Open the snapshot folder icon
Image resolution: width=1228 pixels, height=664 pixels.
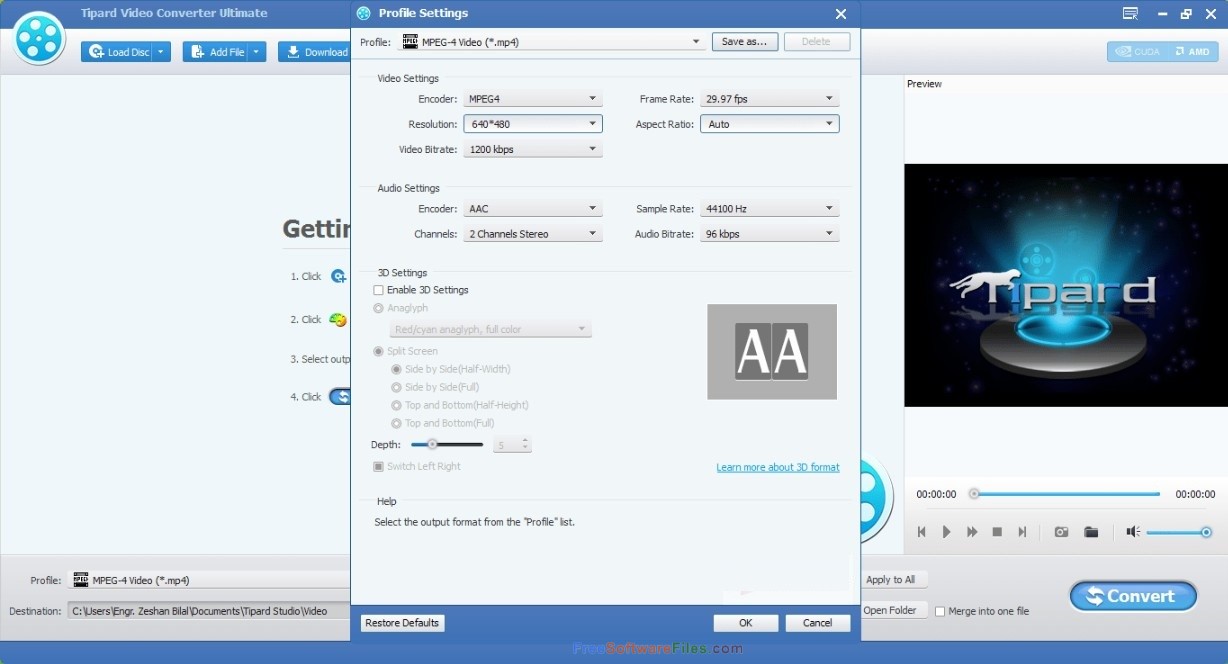pos(1091,532)
